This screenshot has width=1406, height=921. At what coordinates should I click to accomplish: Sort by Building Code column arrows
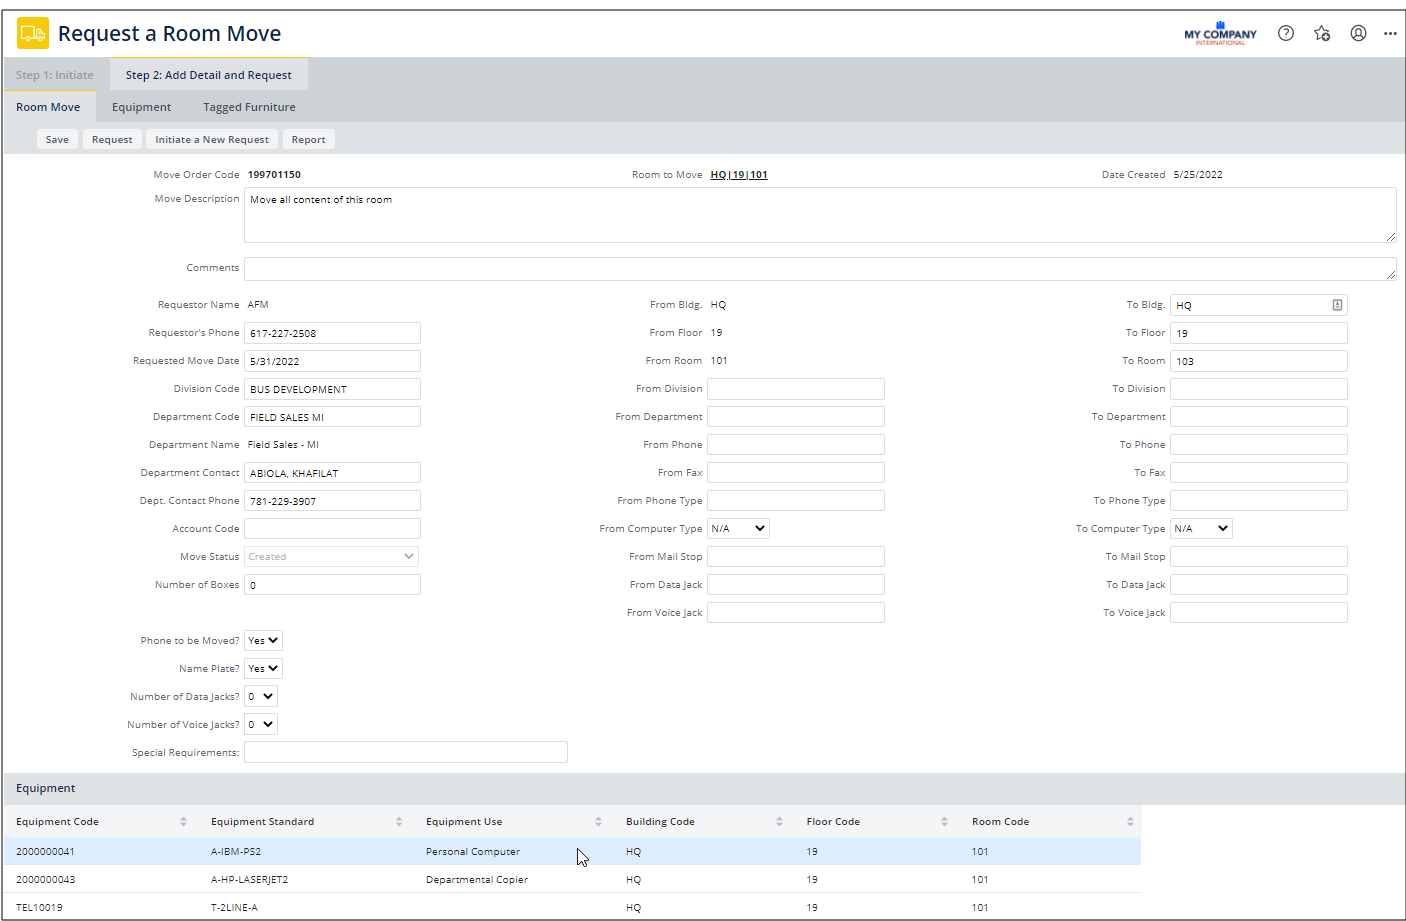[x=779, y=822]
